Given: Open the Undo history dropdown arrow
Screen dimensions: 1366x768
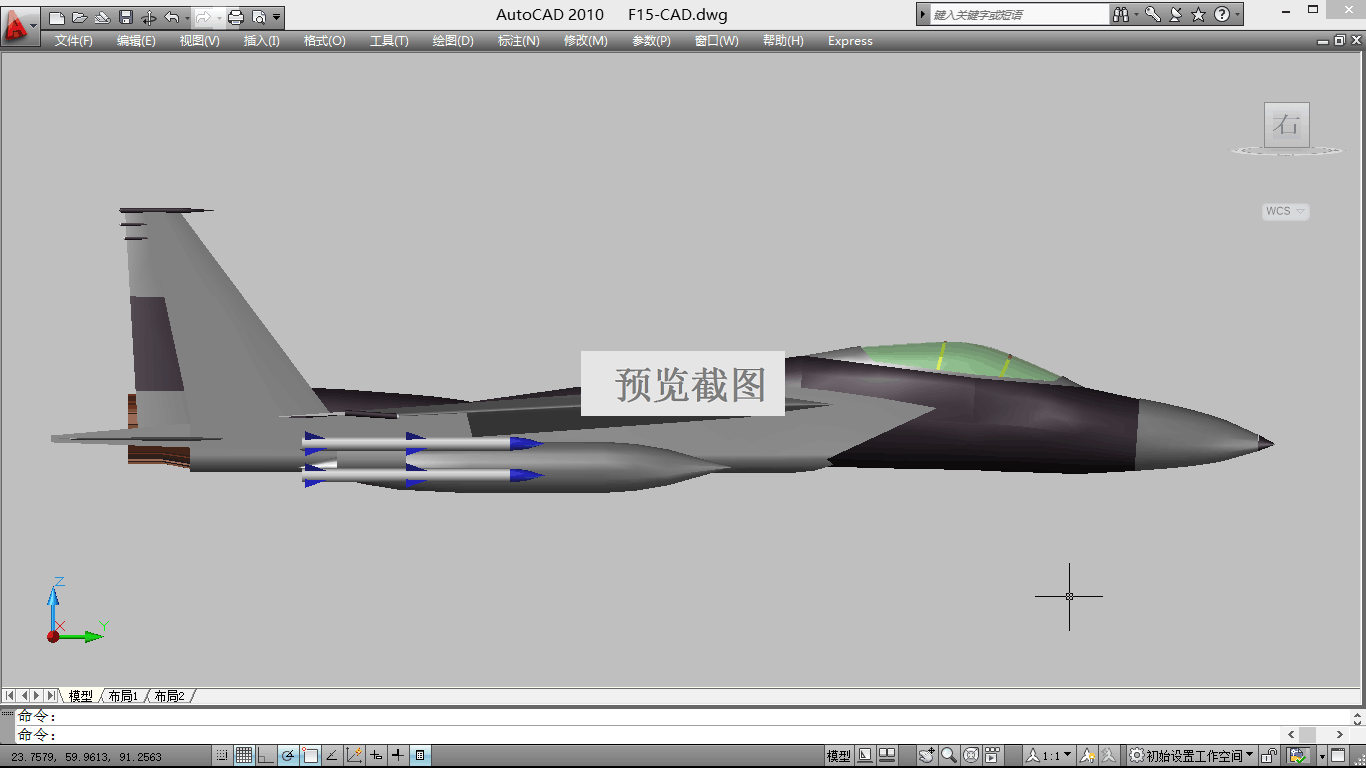Looking at the screenshot, I should click(x=186, y=17).
